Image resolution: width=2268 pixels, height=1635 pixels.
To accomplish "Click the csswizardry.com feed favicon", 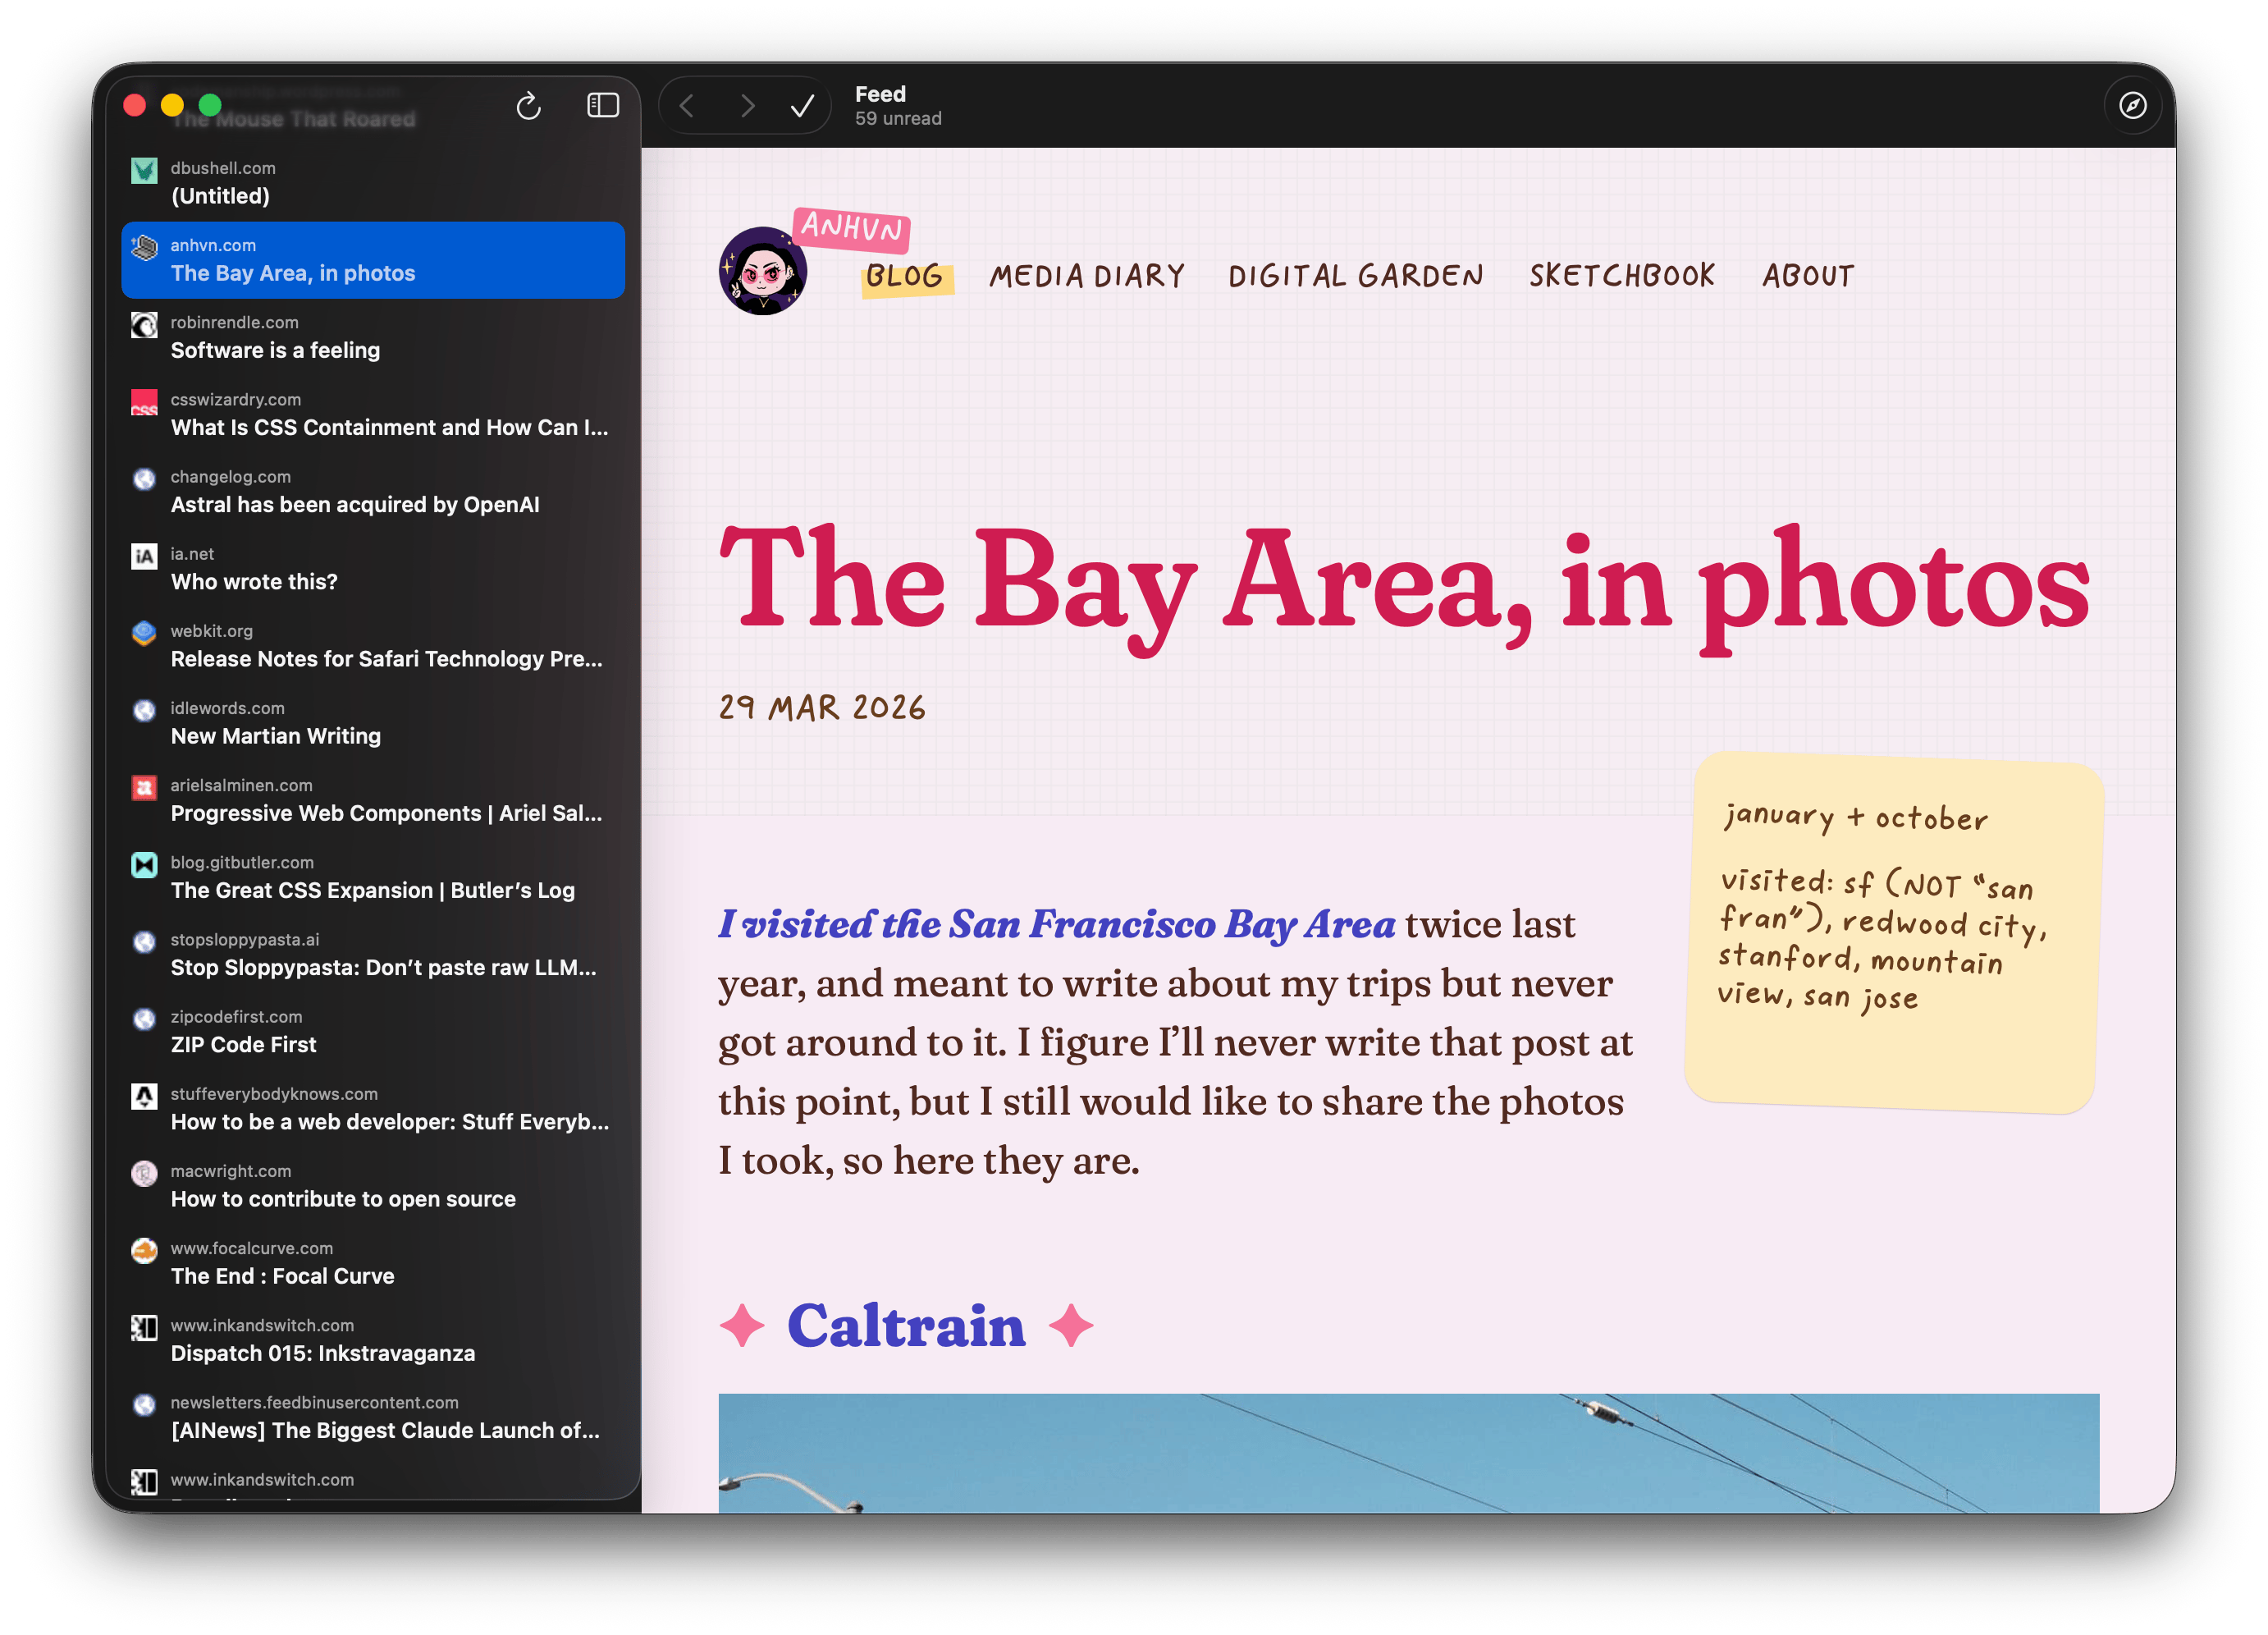I will pos(144,402).
